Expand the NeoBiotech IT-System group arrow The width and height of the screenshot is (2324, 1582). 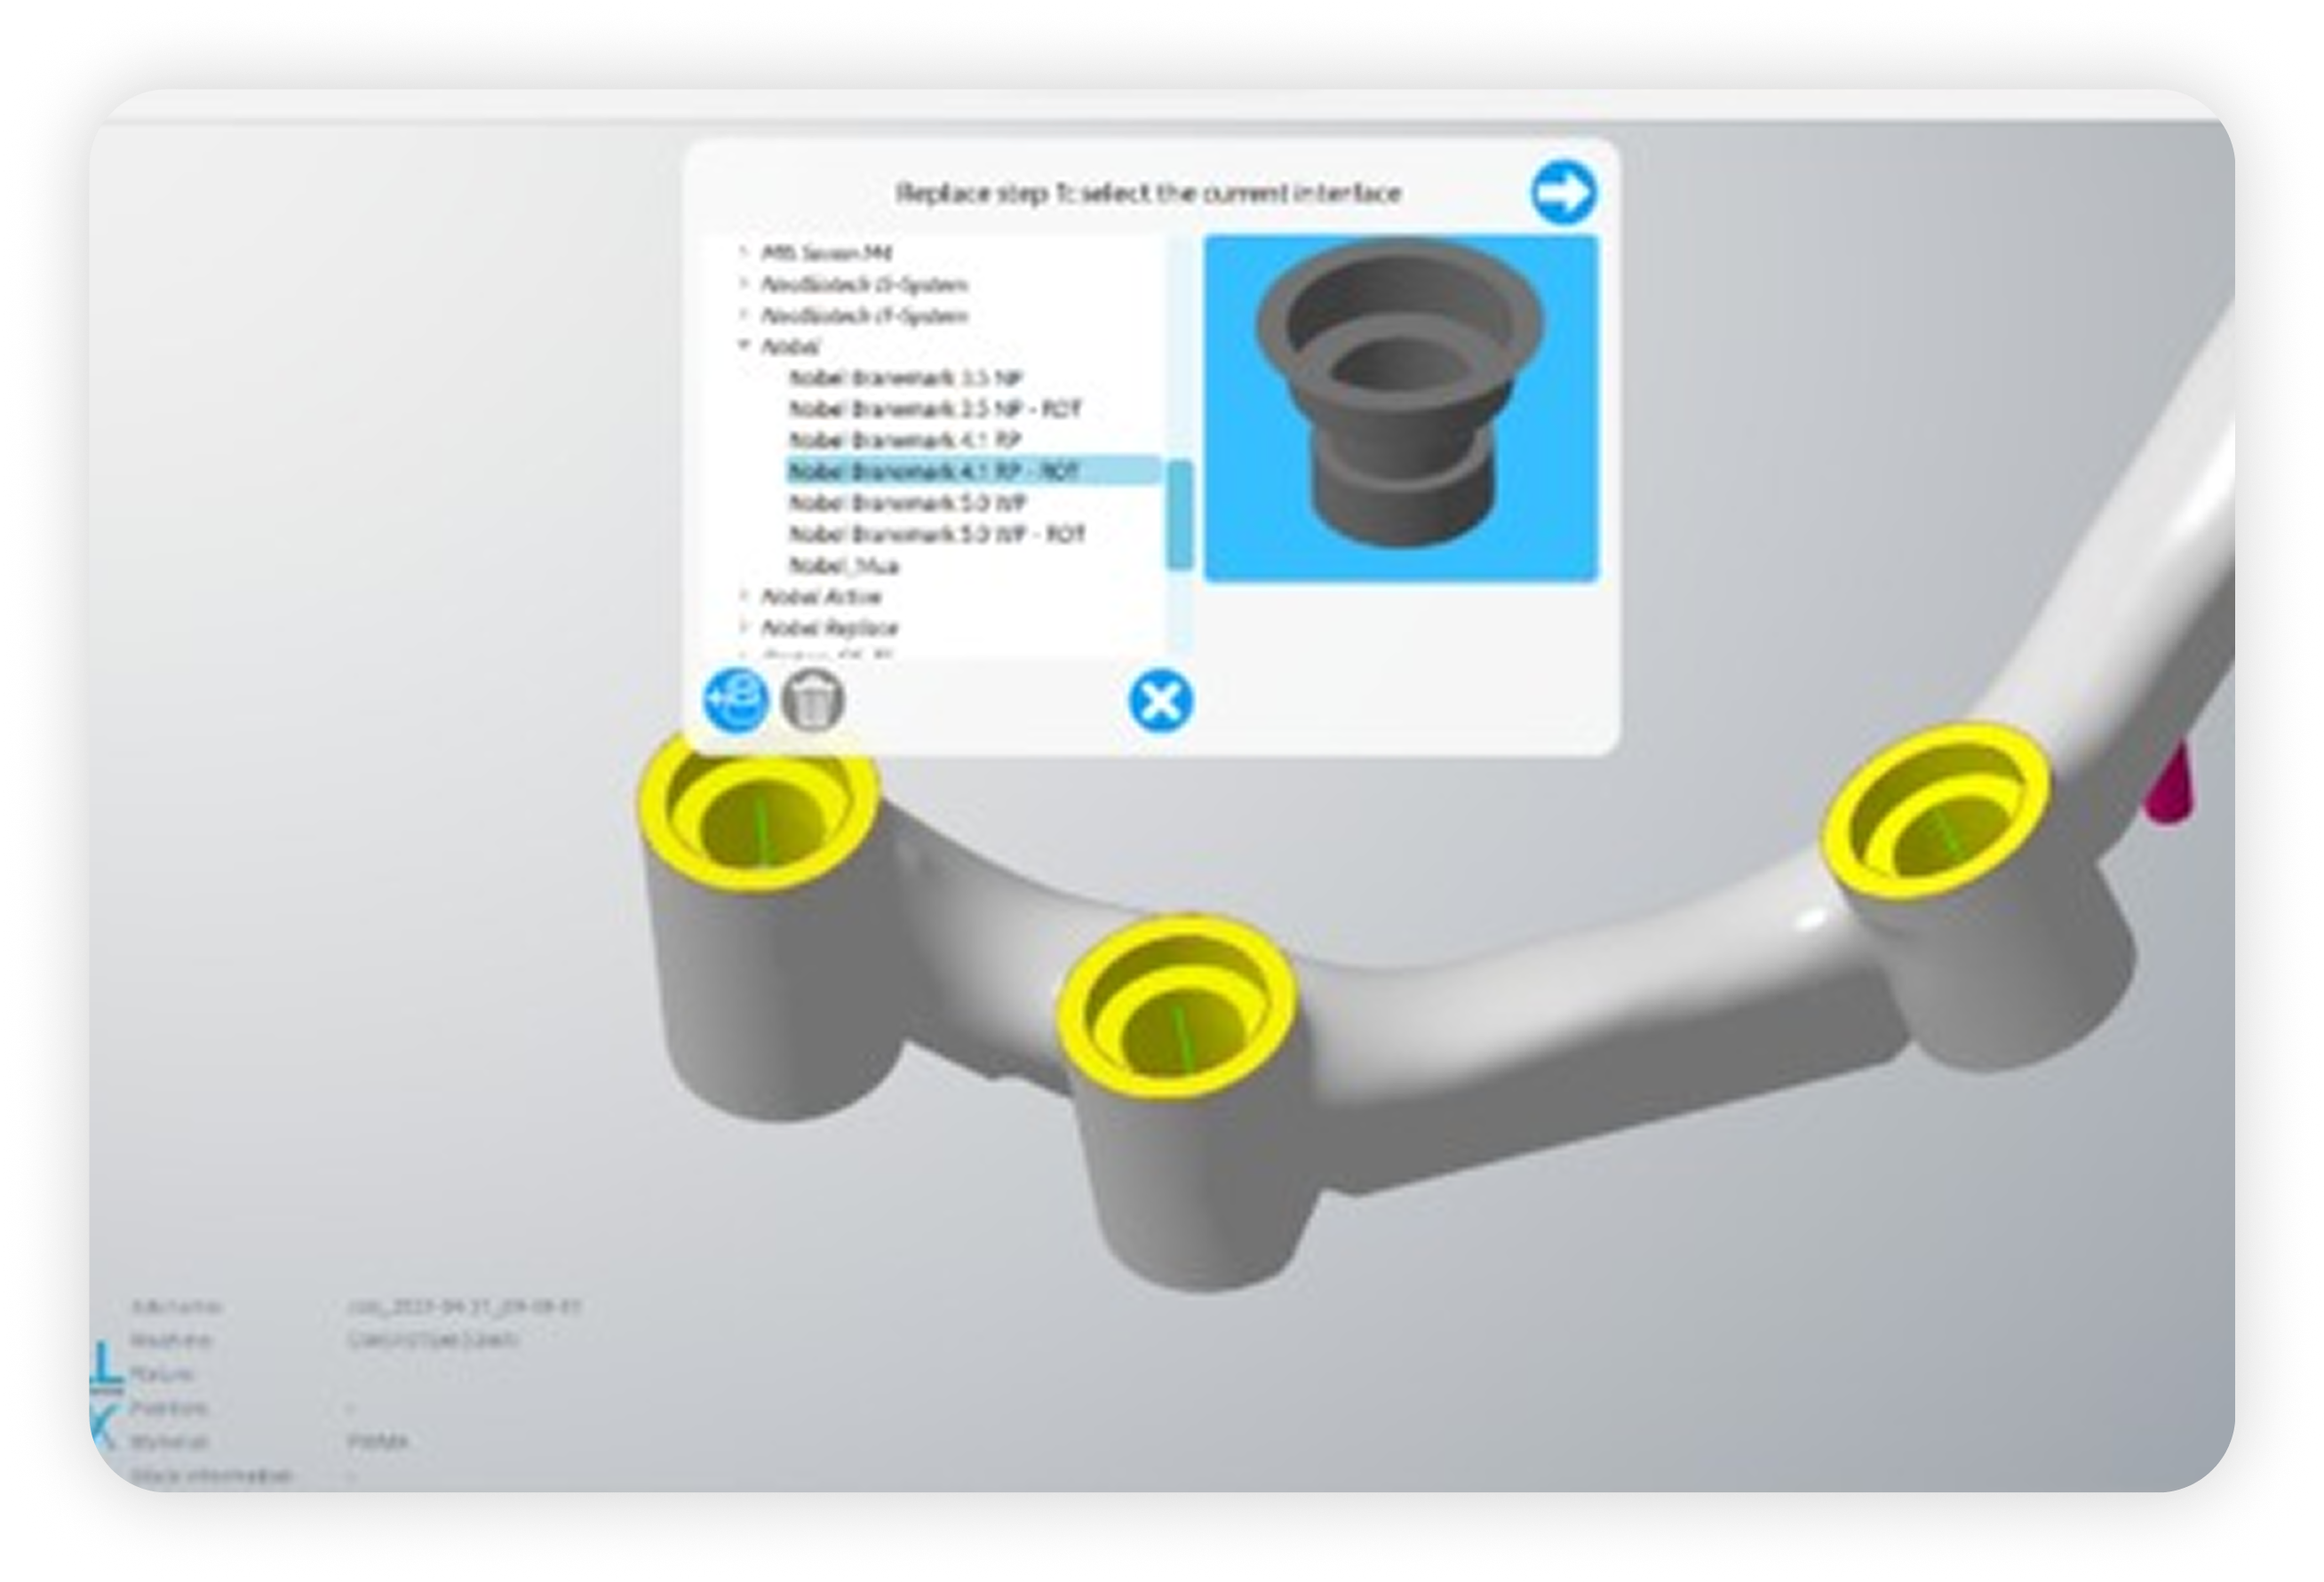coord(743,315)
